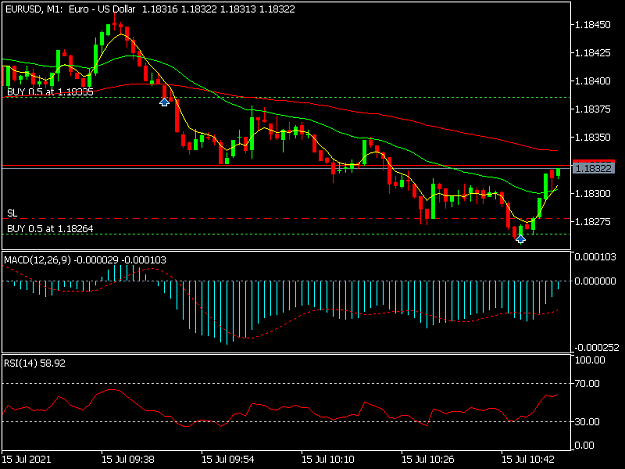Click RSI scale value 0.00

pyautogui.click(x=584, y=445)
